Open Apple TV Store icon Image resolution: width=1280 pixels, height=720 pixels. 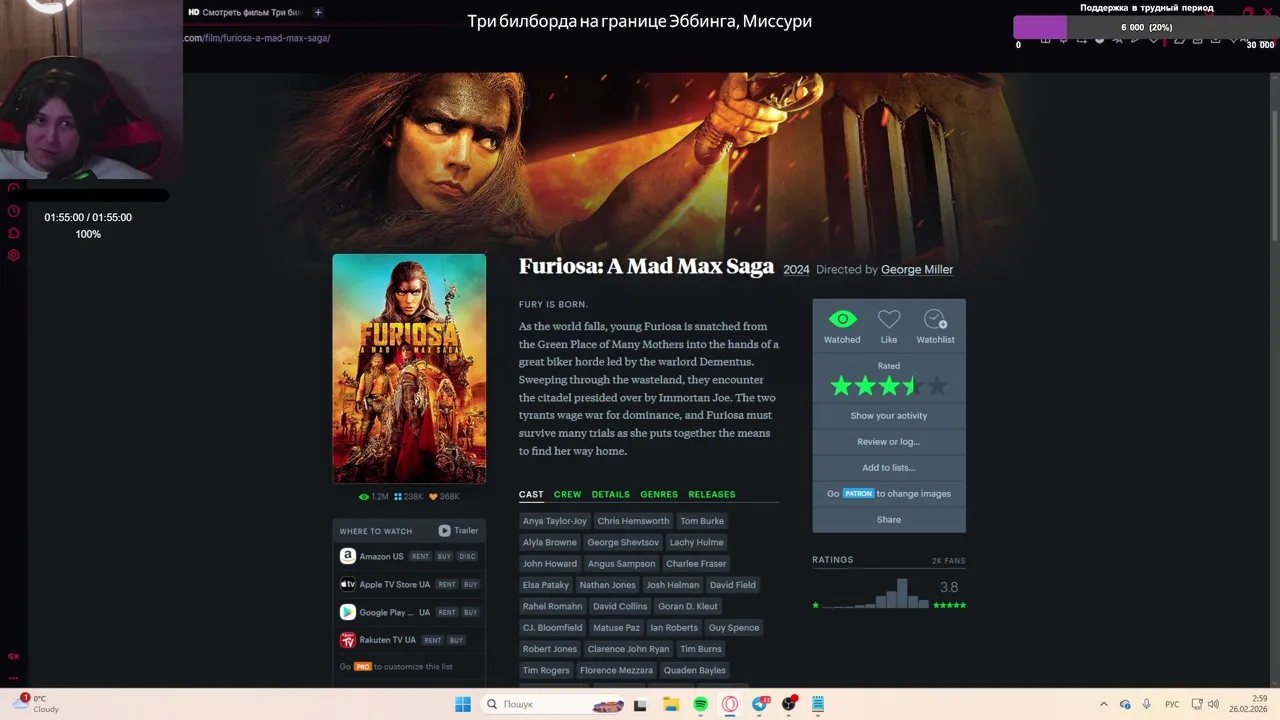tap(347, 584)
